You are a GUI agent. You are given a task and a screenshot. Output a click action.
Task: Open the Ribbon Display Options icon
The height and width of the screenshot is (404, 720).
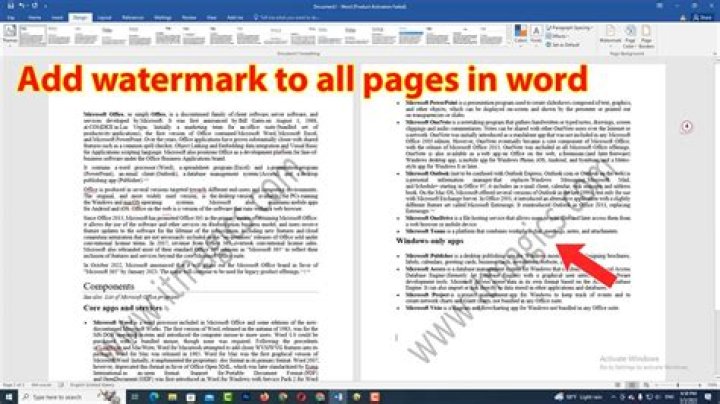click(x=662, y=5)
